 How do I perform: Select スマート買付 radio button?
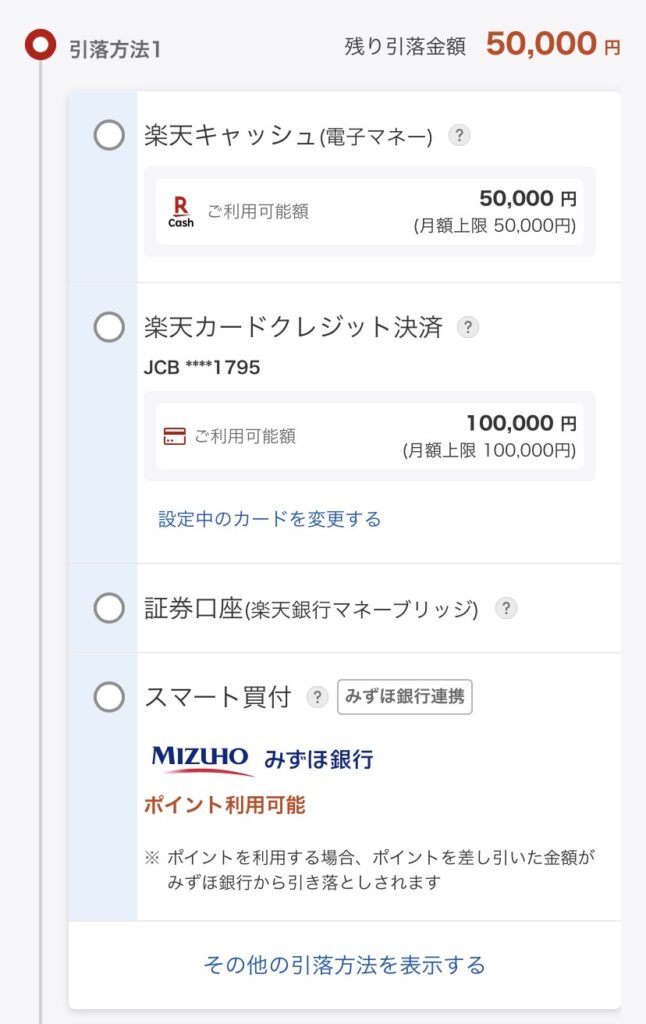click(109, 696)
